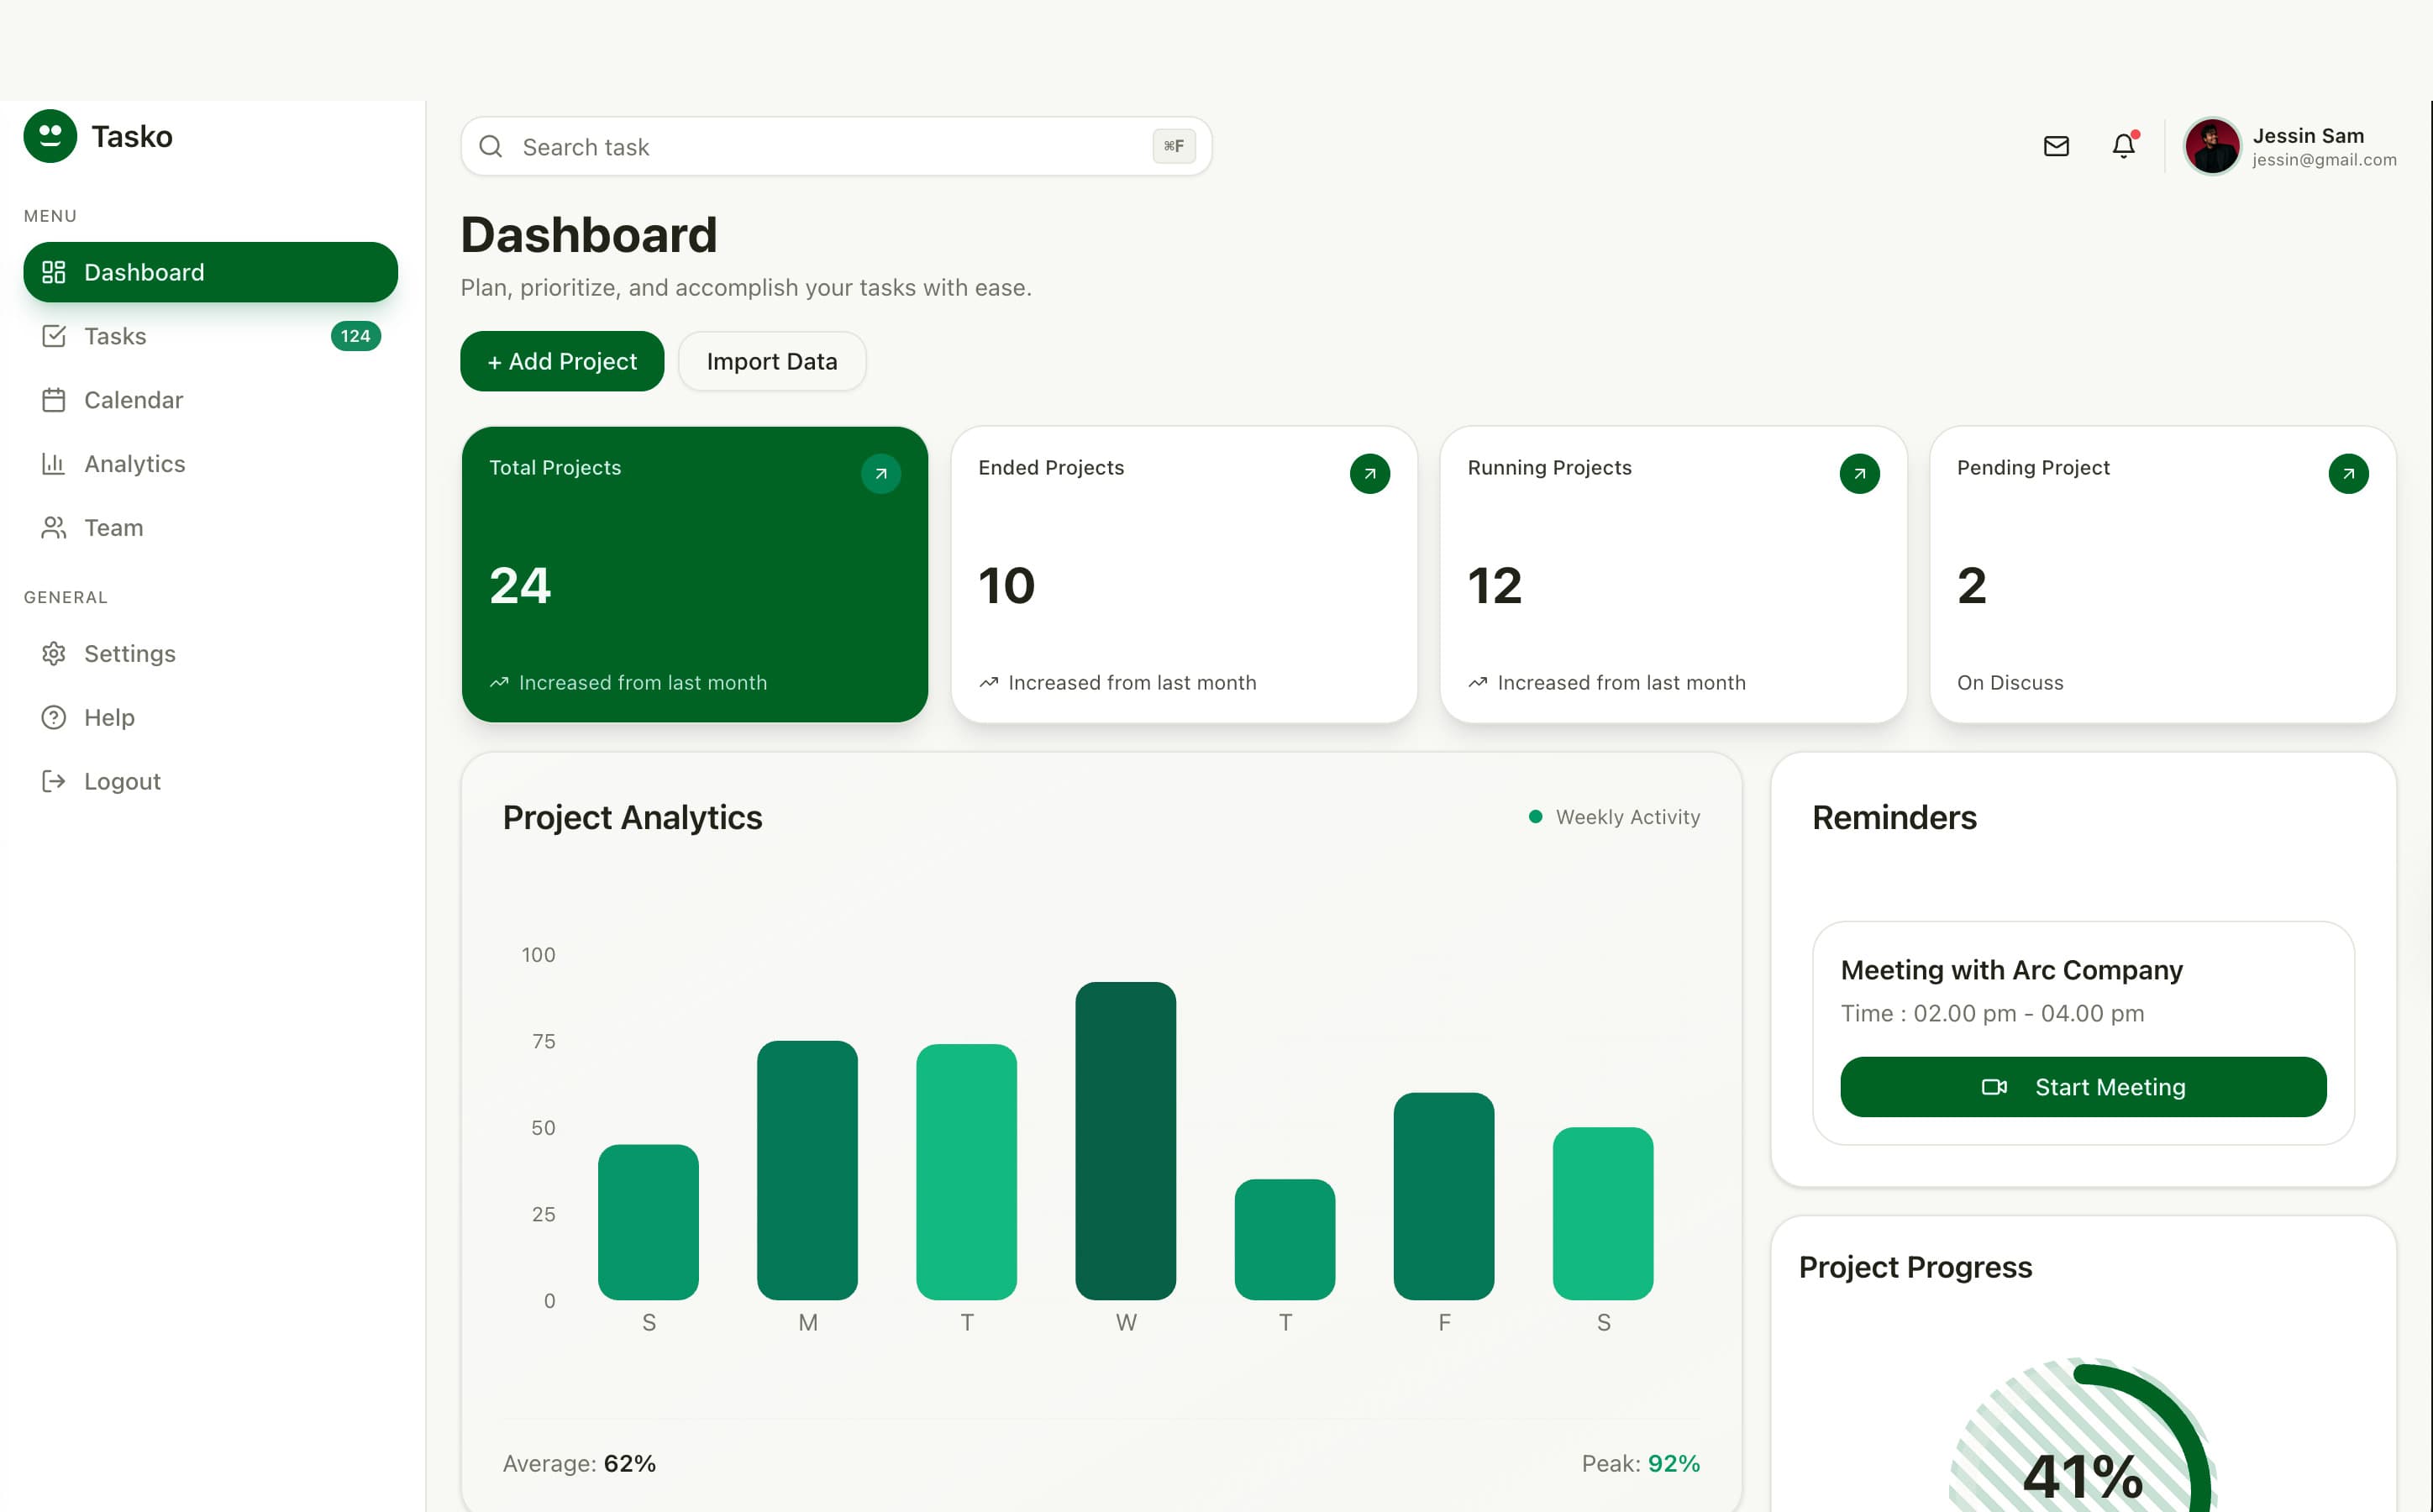Click the notification bell icon

pos(2123,146)
